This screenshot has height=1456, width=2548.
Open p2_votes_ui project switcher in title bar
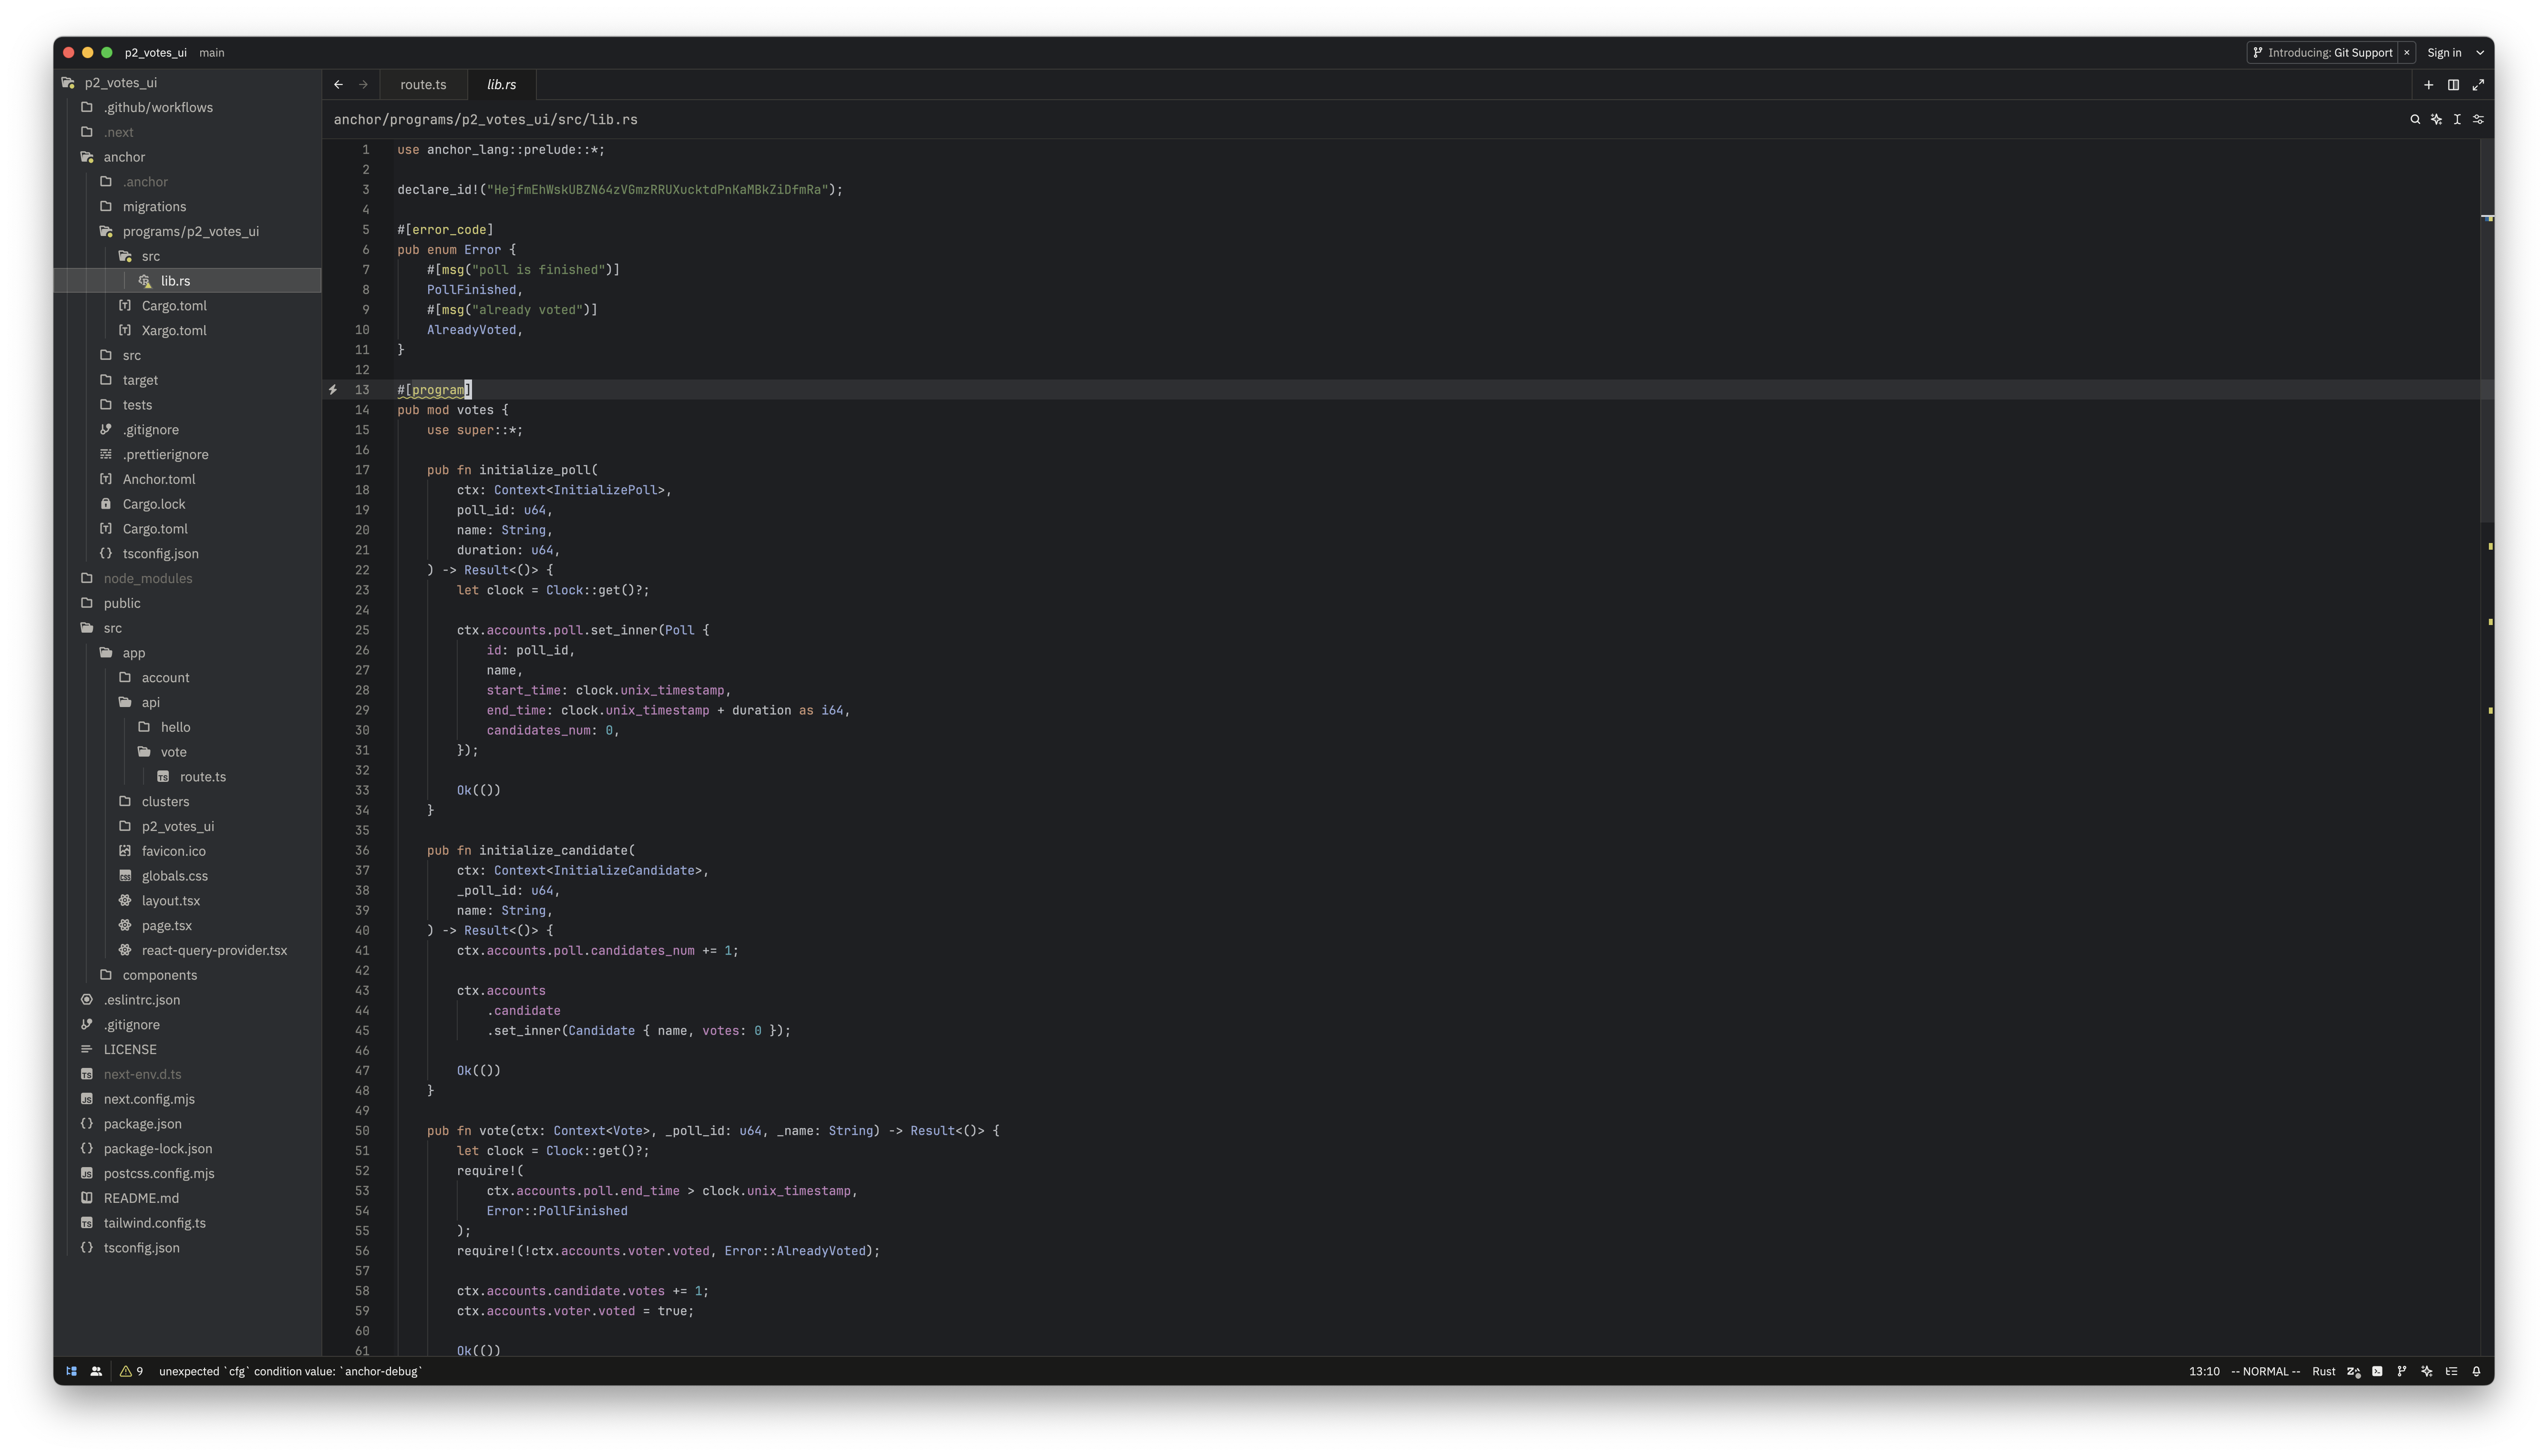[155, 53]
